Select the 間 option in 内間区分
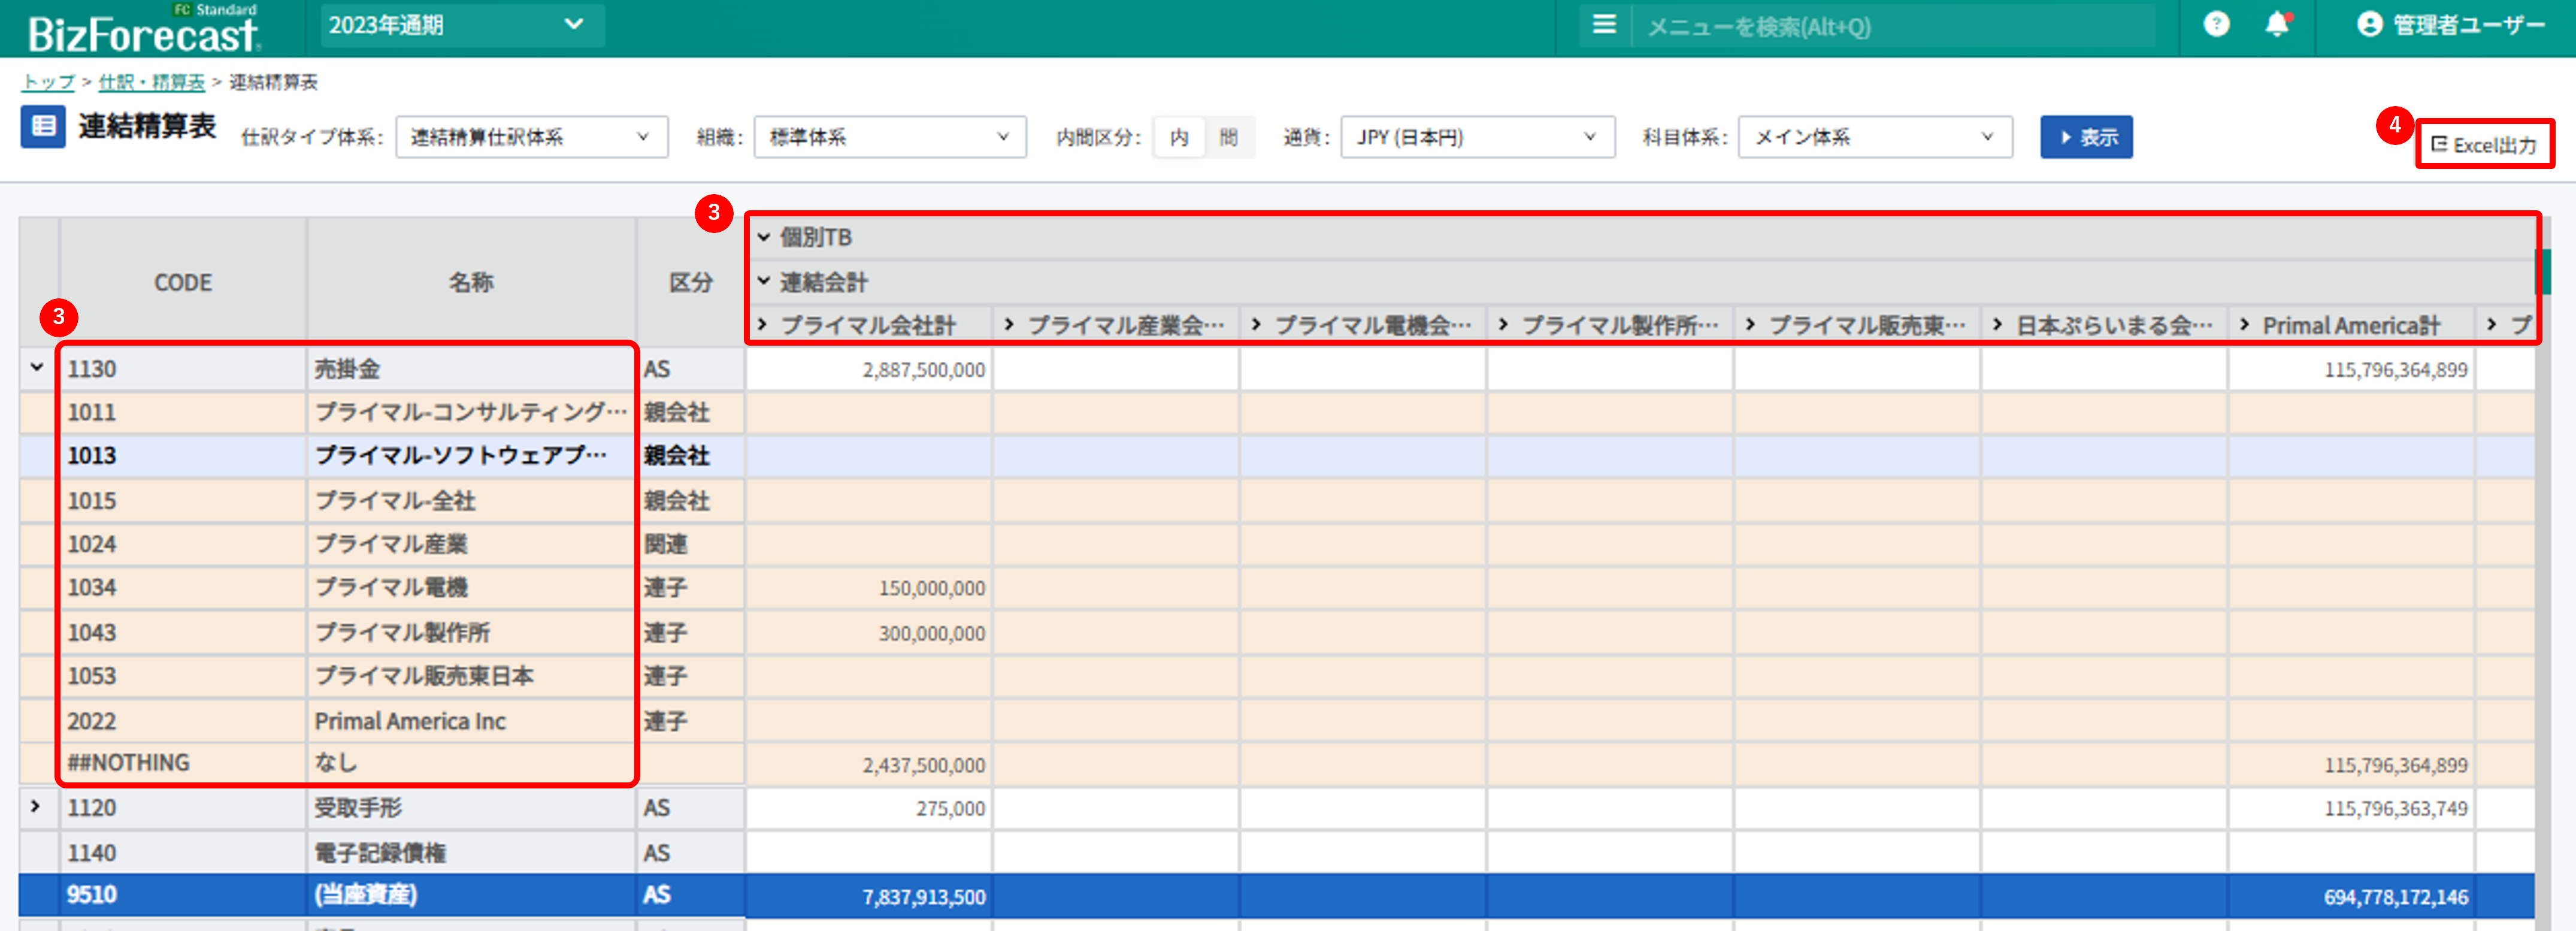Image resolution: width=2576 pixels, height=931 pixels. (1228, 137)
